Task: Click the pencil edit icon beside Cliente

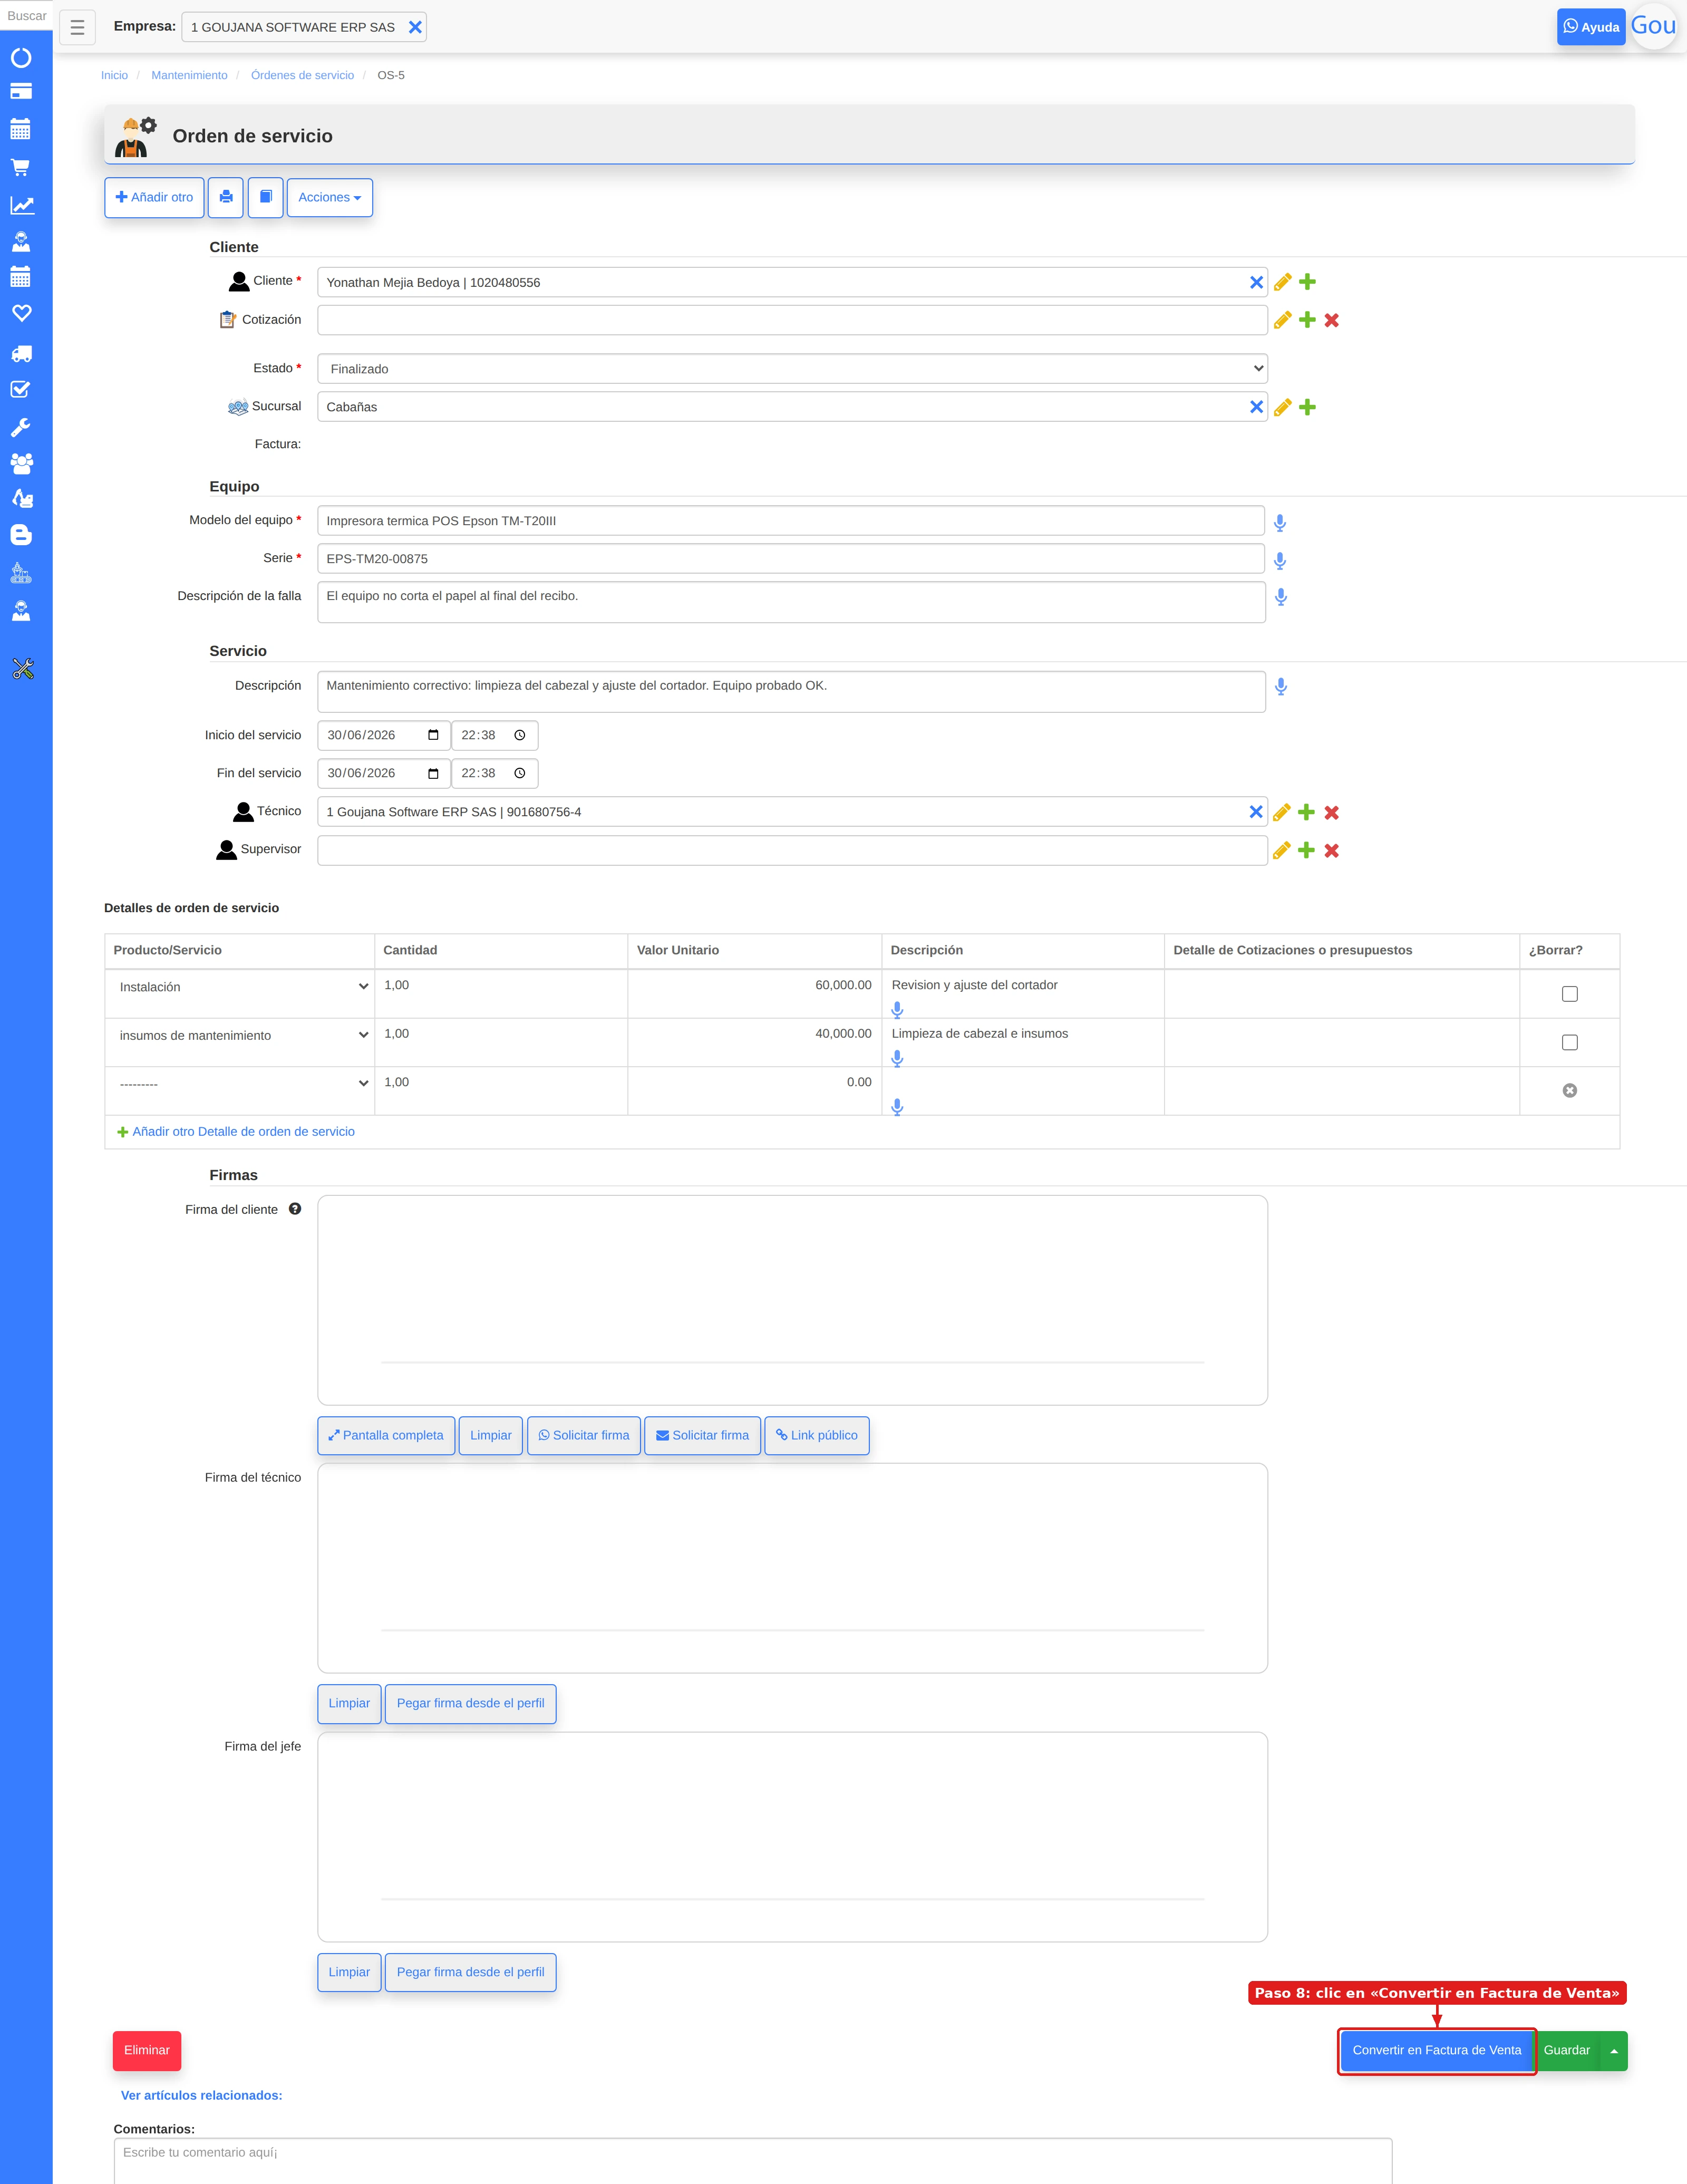Action: [1283, 282]
